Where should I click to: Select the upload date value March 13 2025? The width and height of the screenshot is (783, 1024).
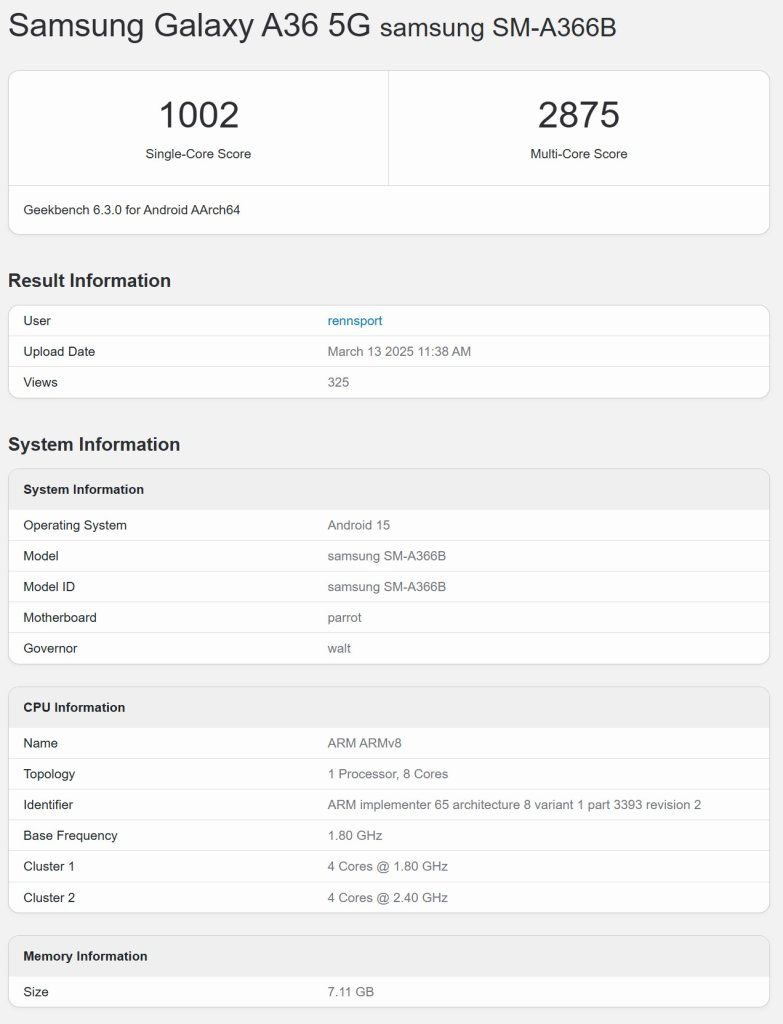(x=399, y=352)
